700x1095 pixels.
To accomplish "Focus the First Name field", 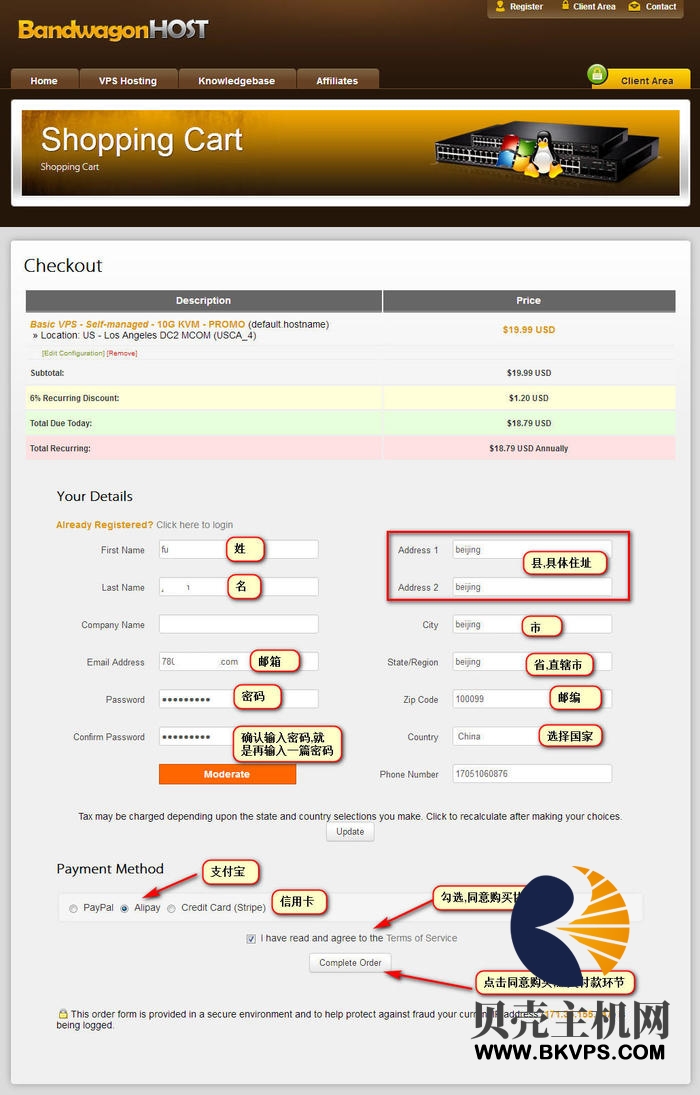I will pyautogui.click(x=238, y=549).
